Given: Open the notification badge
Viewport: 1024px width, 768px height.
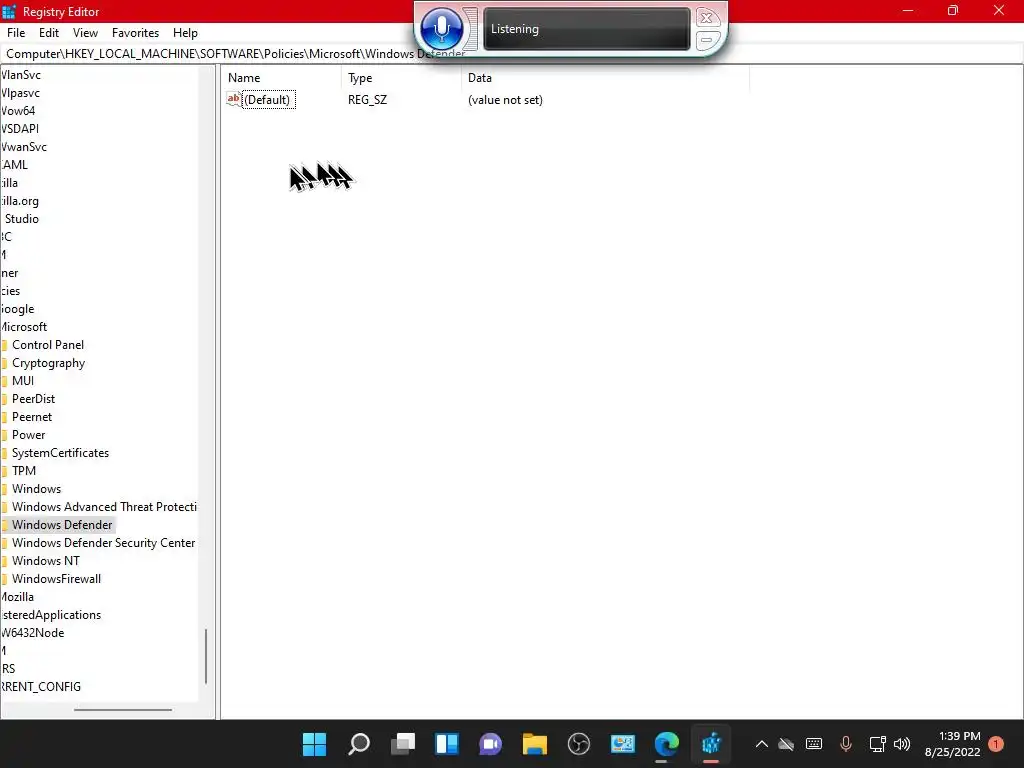Looking at the screenshot, I should pos(996,744).
